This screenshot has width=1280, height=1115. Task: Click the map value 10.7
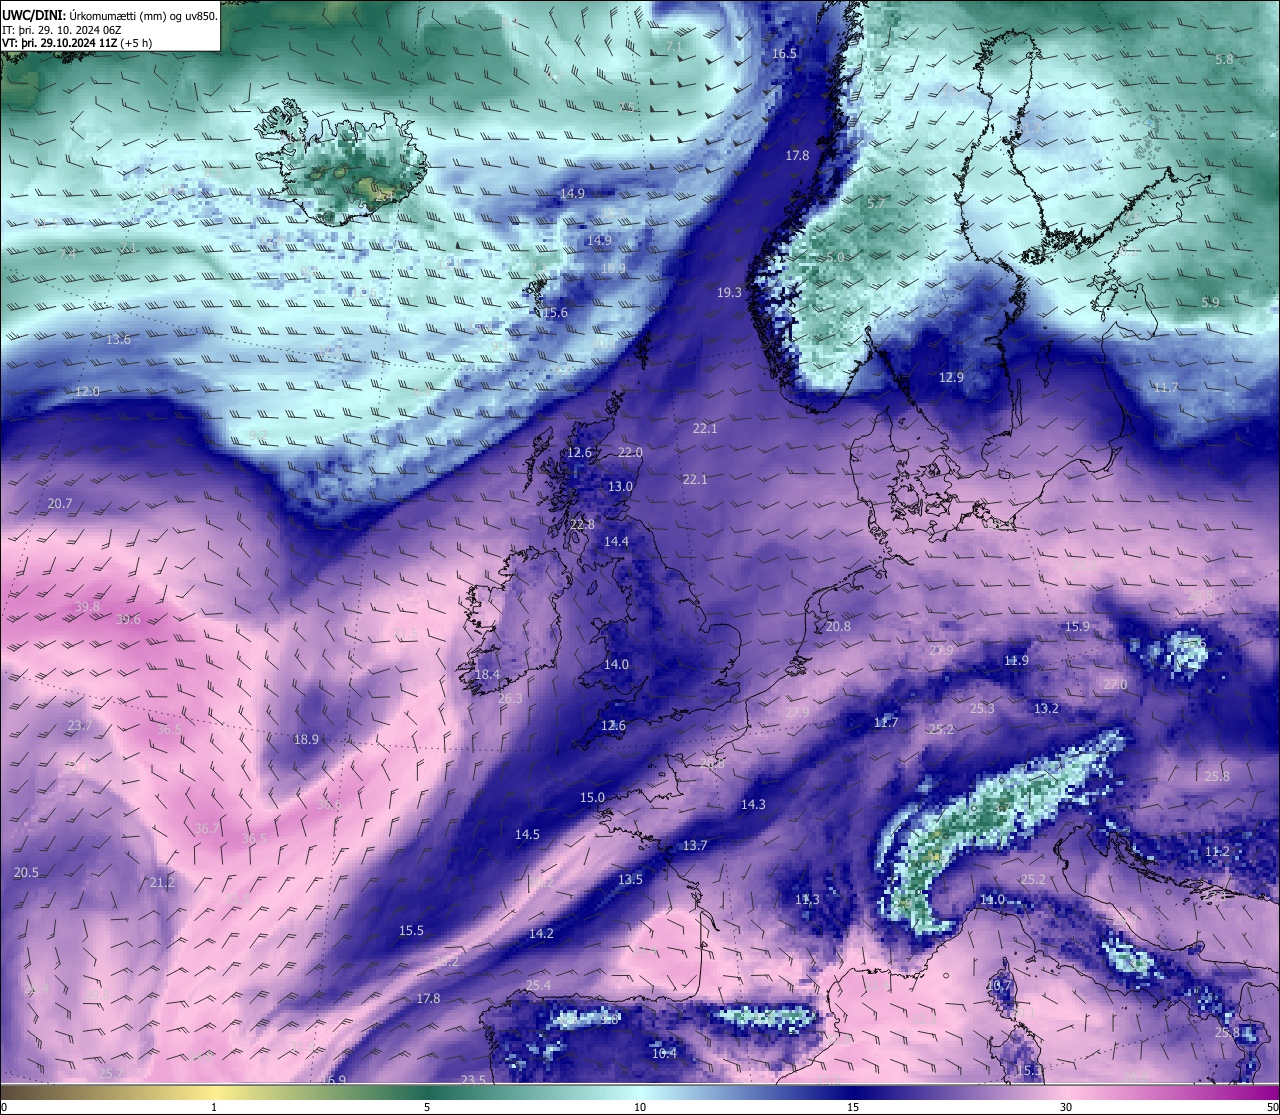pyautogui.click(x=1000, y=986)
